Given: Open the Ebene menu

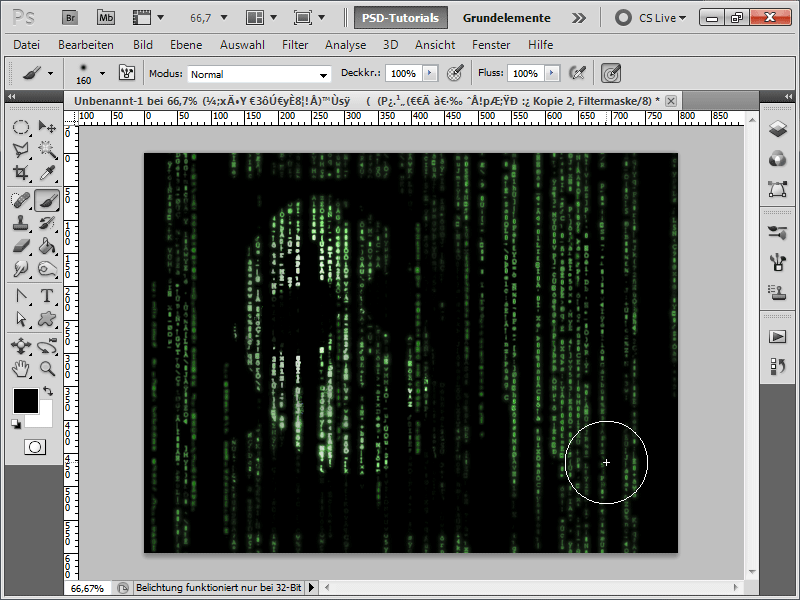Looking at the screenshot, I should click(186, 45).
